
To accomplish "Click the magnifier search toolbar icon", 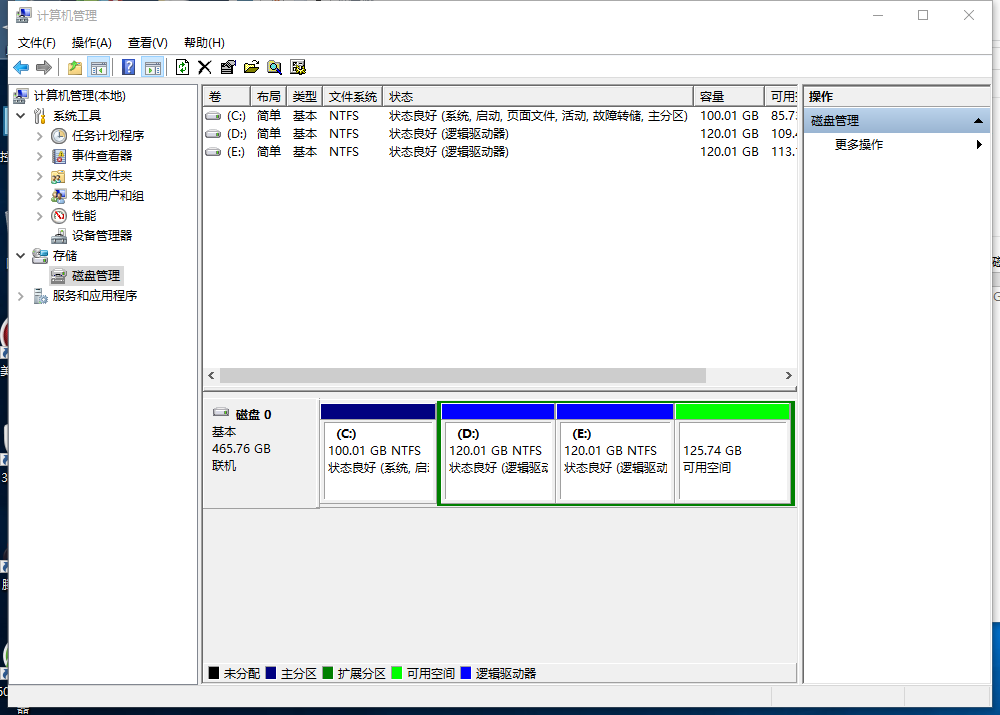I will pyautogui.click(x=274, y=67).
